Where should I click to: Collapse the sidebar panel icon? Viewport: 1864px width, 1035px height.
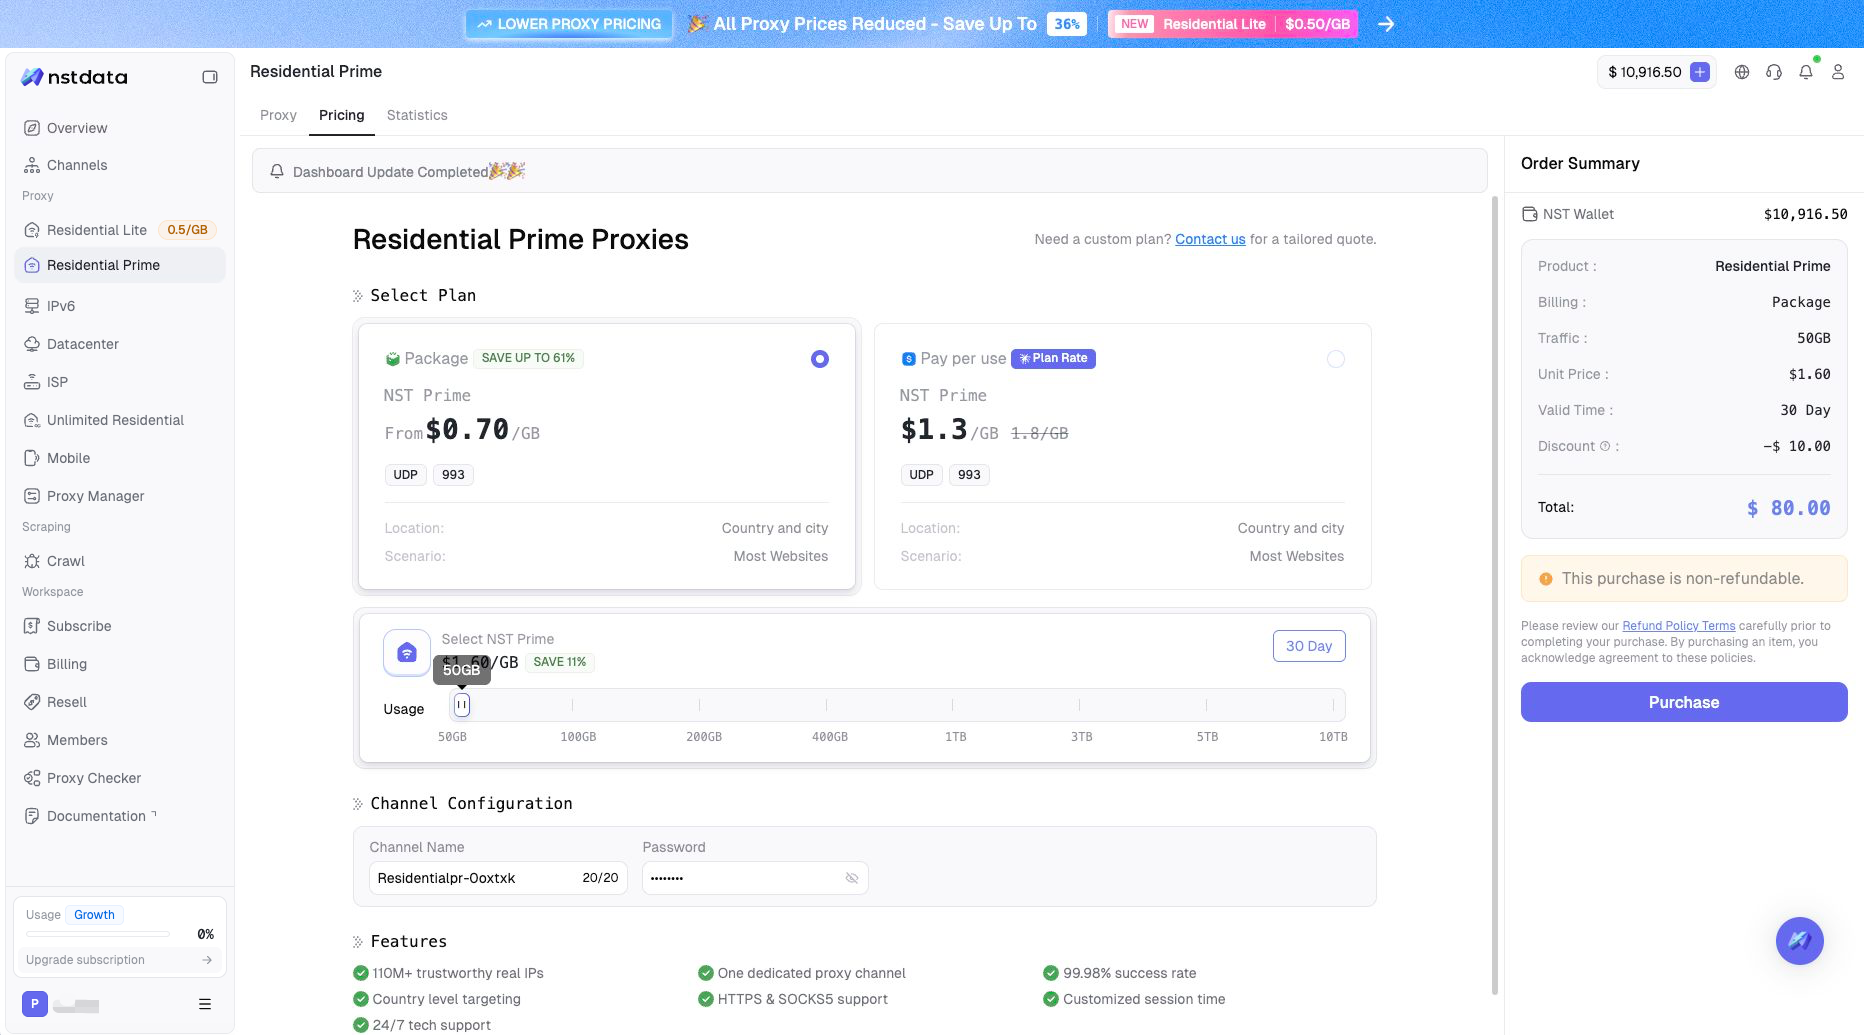click(x=210, y=77)
